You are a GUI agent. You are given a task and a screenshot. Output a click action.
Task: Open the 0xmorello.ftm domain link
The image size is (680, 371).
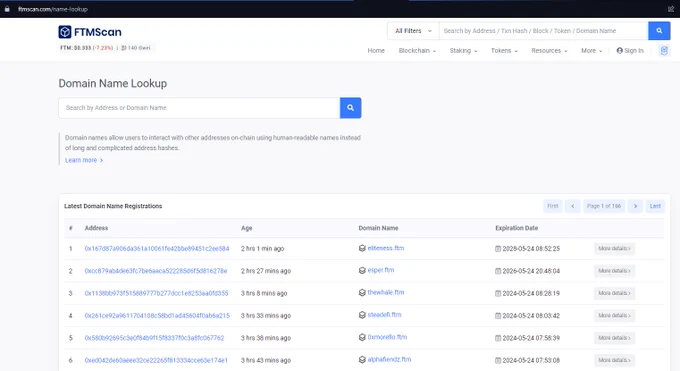click(x=387, y=337)
